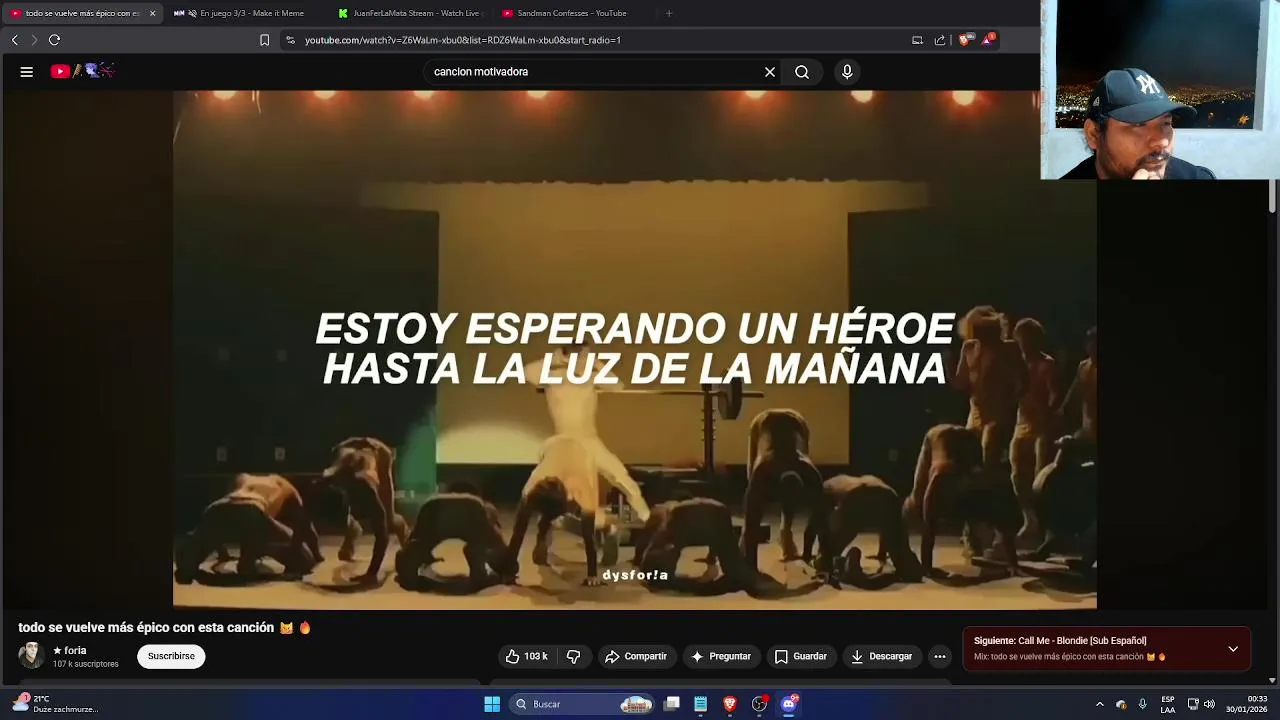Open the cast or picture-in-picture icon in the address bar
Image resolution: width=1280 pixels, height=720 pixels.
[917, 40]
